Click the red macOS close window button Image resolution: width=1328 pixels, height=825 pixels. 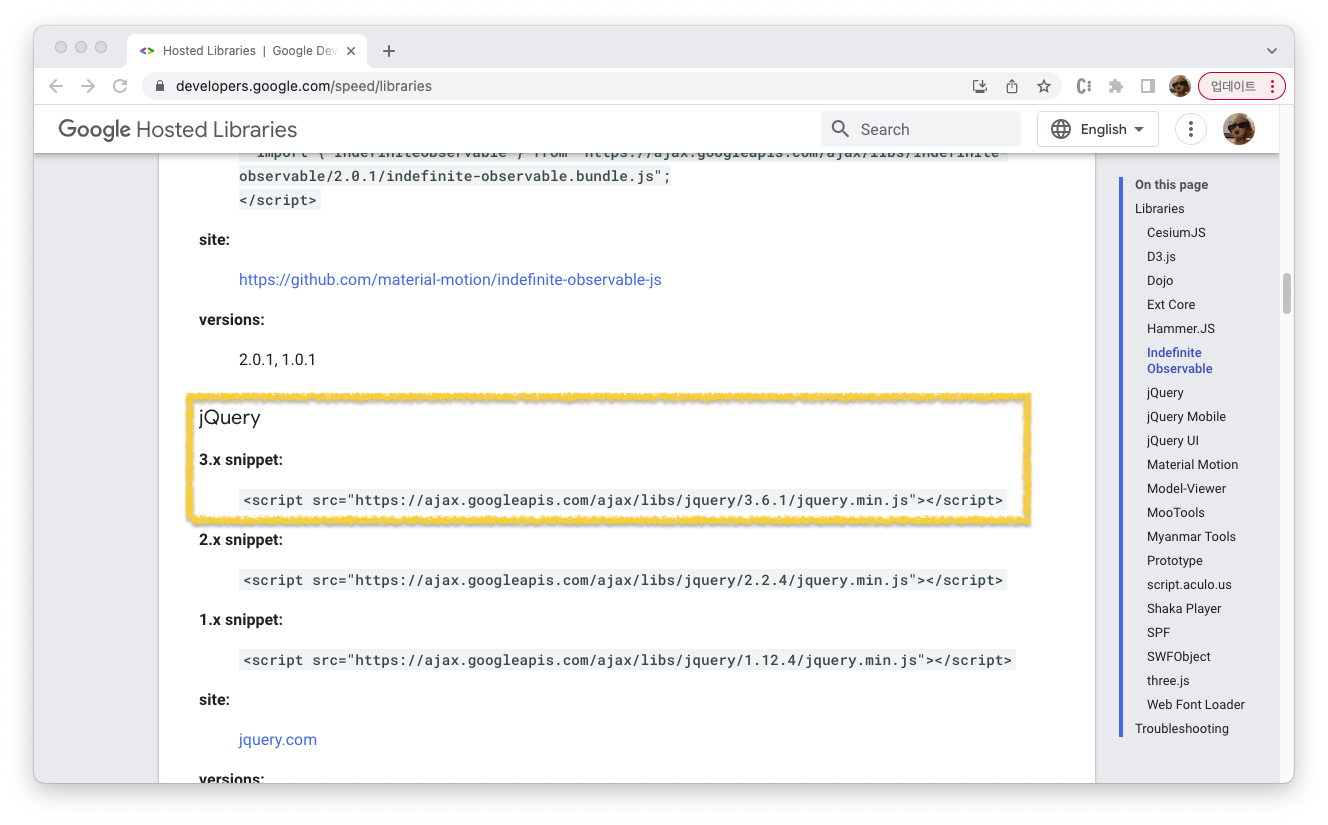[62, 47]
